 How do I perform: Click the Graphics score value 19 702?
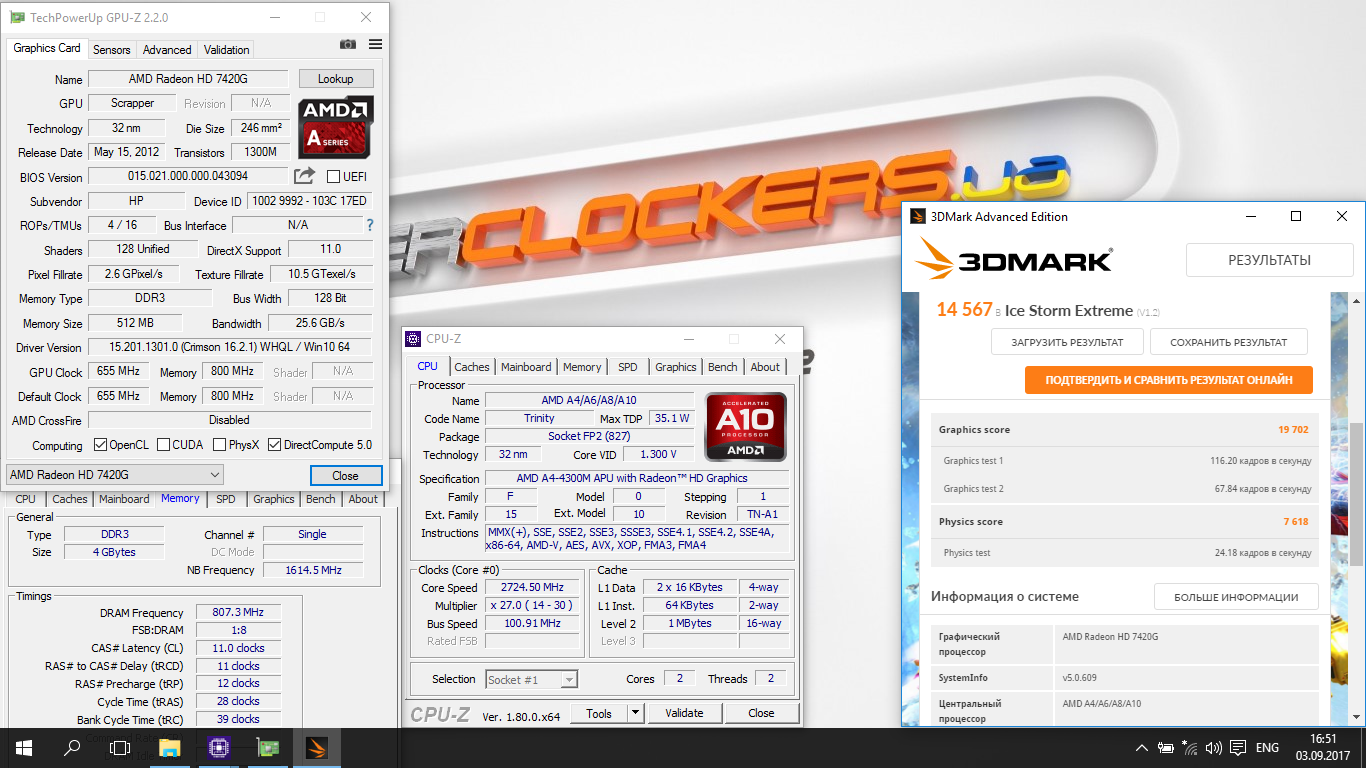coord(1293,430)
